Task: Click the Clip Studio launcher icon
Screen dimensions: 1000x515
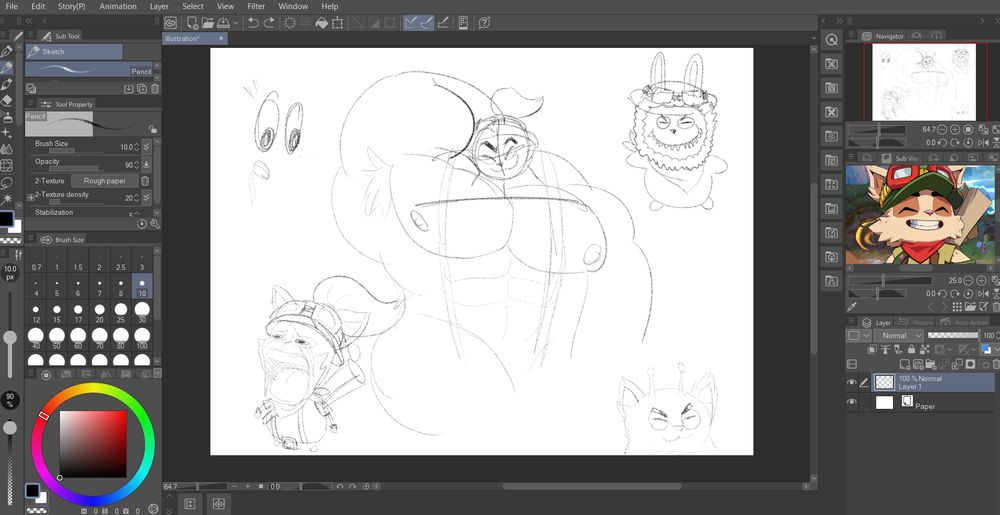Action: click(170, 23)
